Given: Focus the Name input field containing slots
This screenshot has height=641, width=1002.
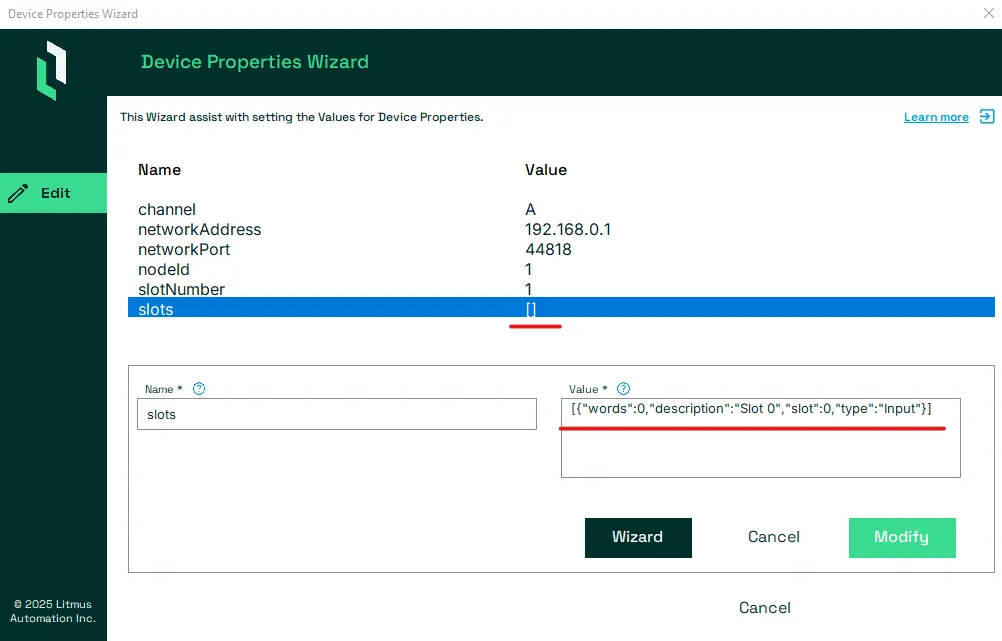Looking at the screenshot, I should pyautogui.click(x=337, y=414).
